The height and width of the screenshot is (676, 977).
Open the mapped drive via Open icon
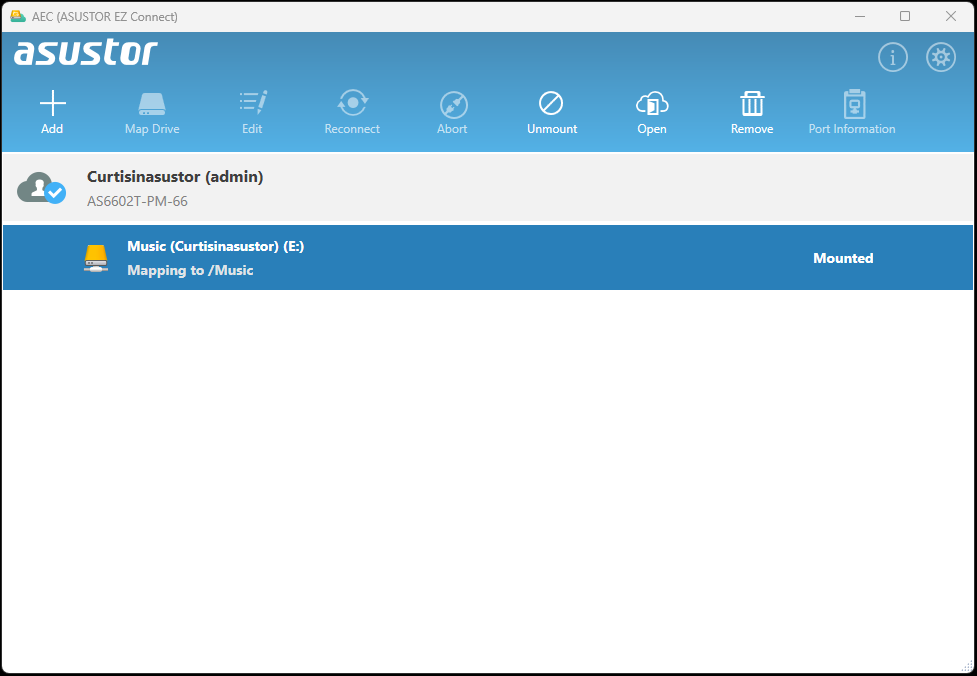point(651,104)
